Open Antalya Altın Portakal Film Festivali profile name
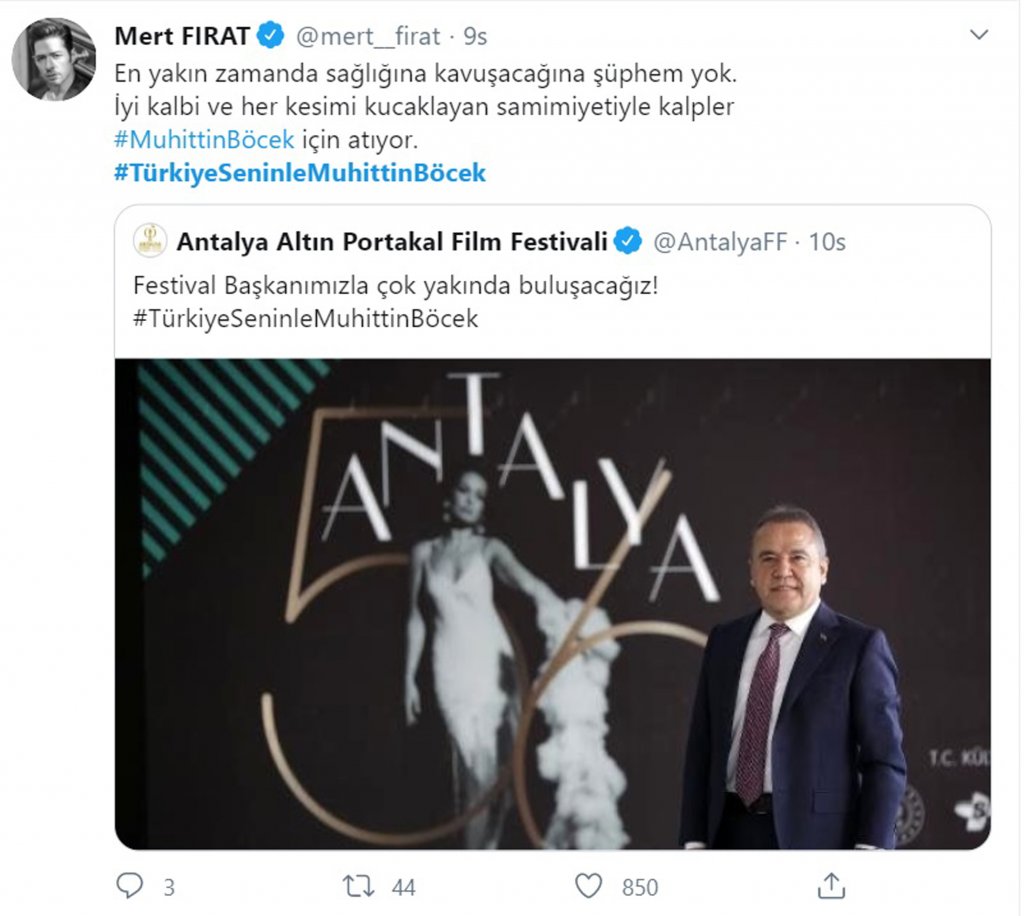 [x=392, y=241]
